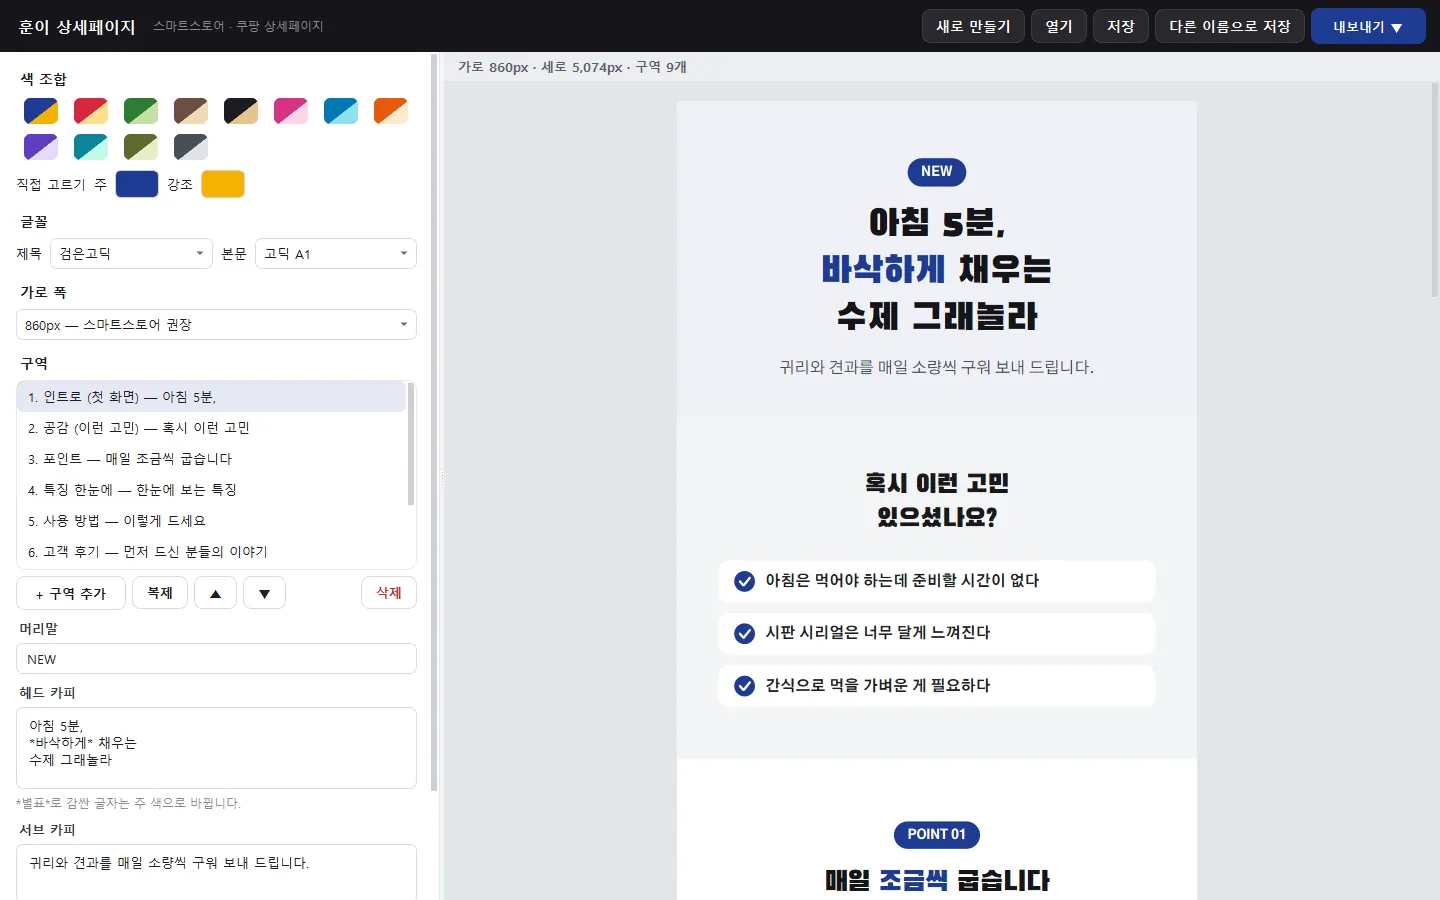Select the blue and yellow color combination
1440x900 pixels.
click(x=41, y=111)
